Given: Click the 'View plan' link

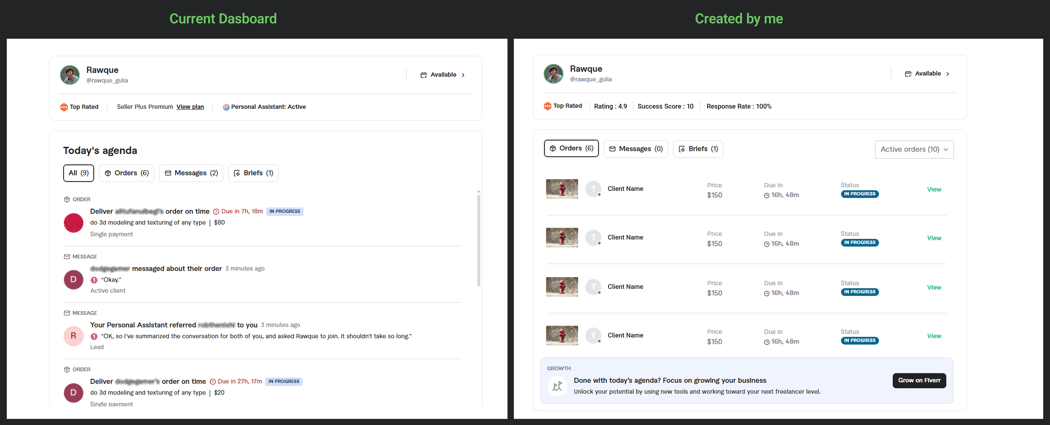Looking at the screenshot, I should click(x=190, y=107).
